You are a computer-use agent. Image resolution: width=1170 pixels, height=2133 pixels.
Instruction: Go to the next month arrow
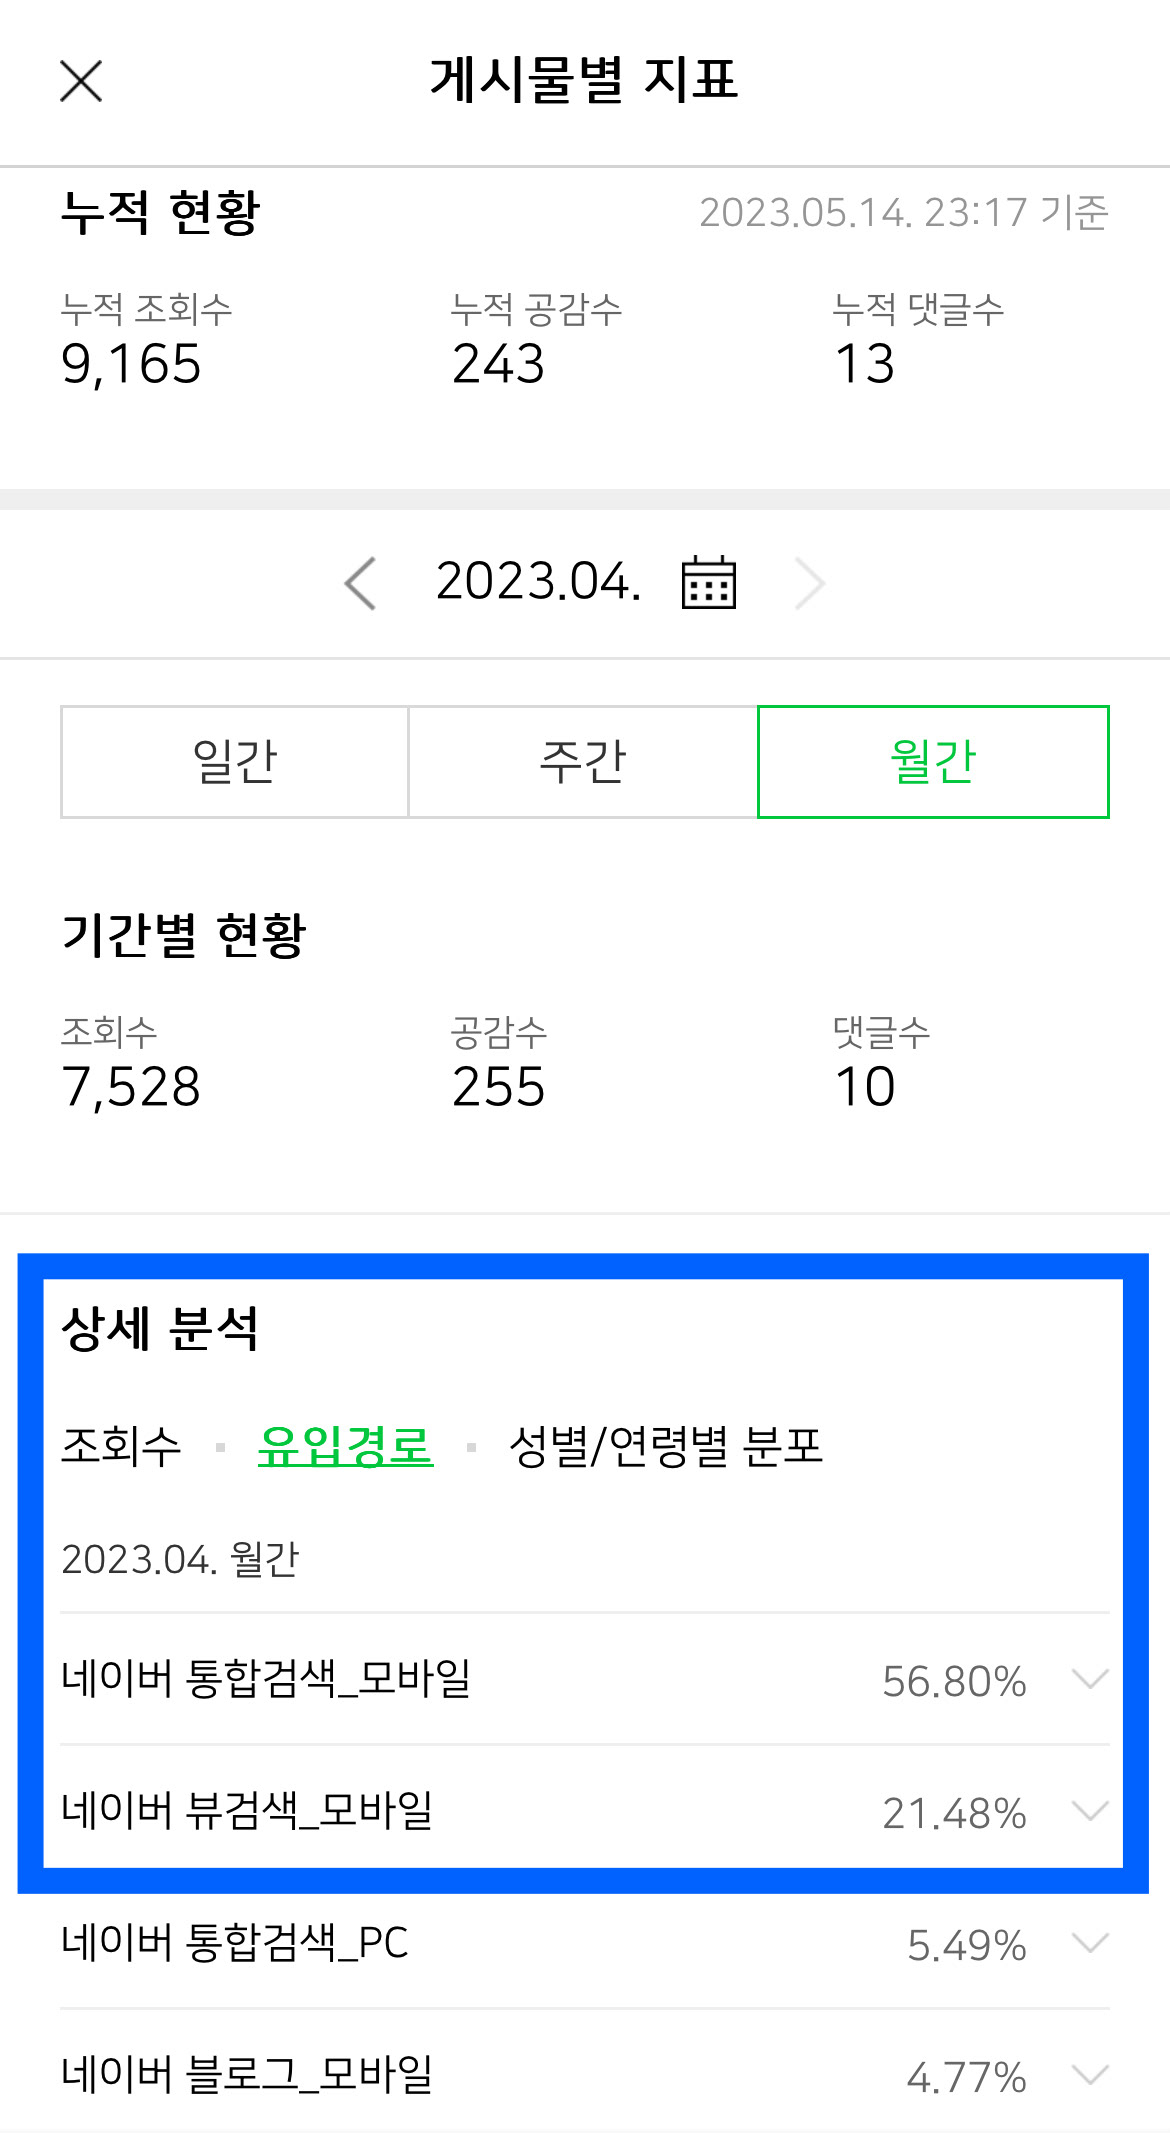point(809,583)
